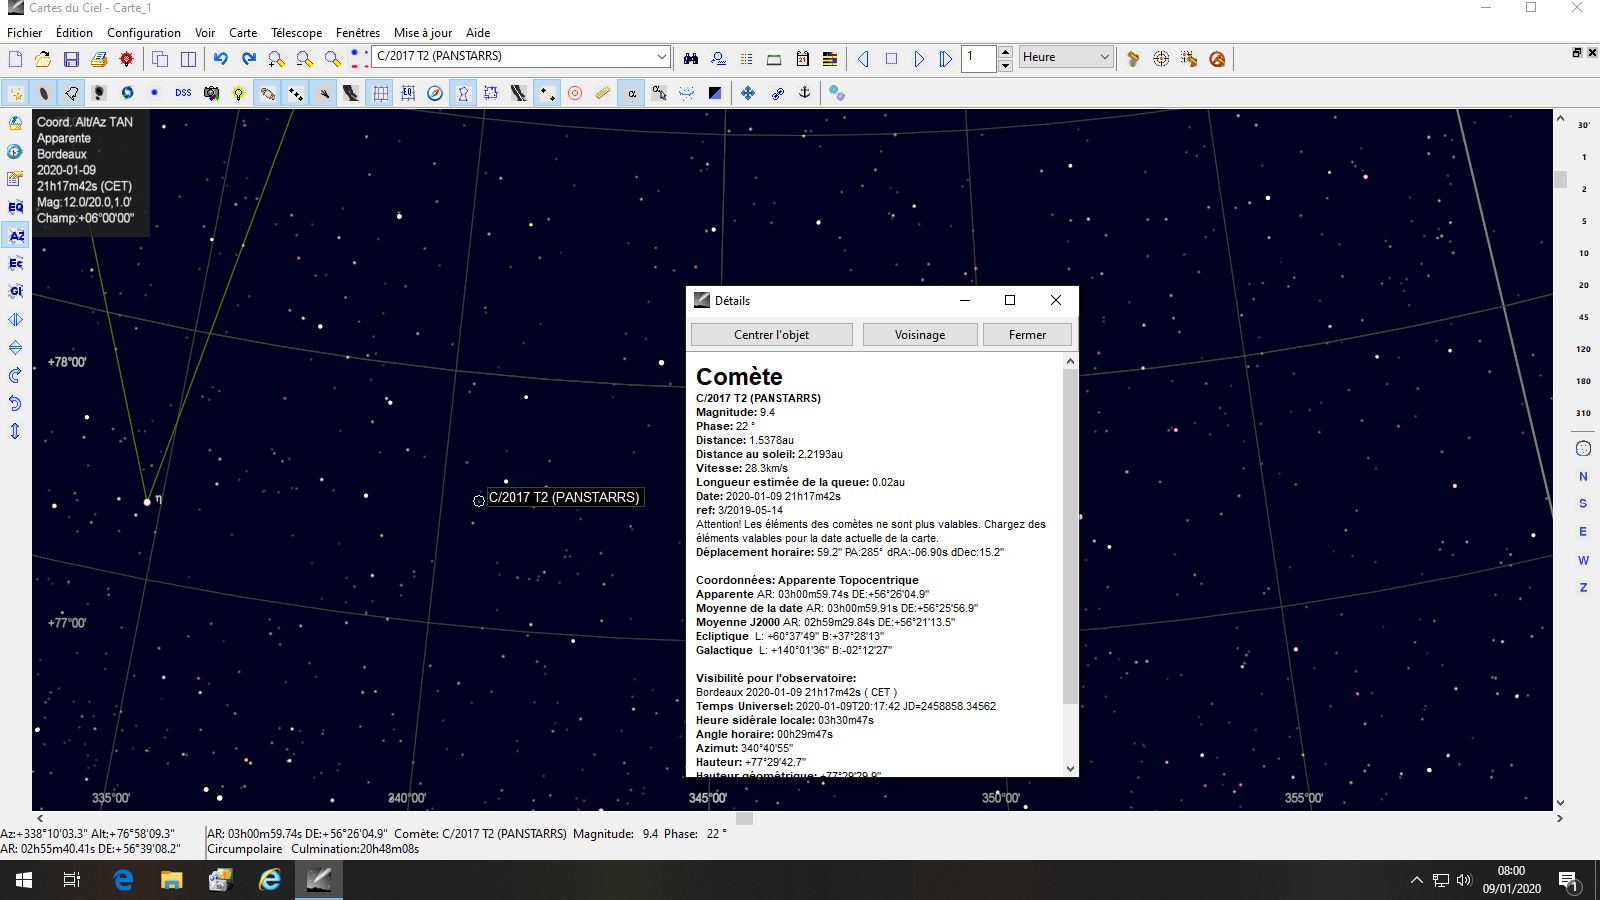Open Windows Start menu
Viewport: 1600px width, 900px height.
coord(24,880)
